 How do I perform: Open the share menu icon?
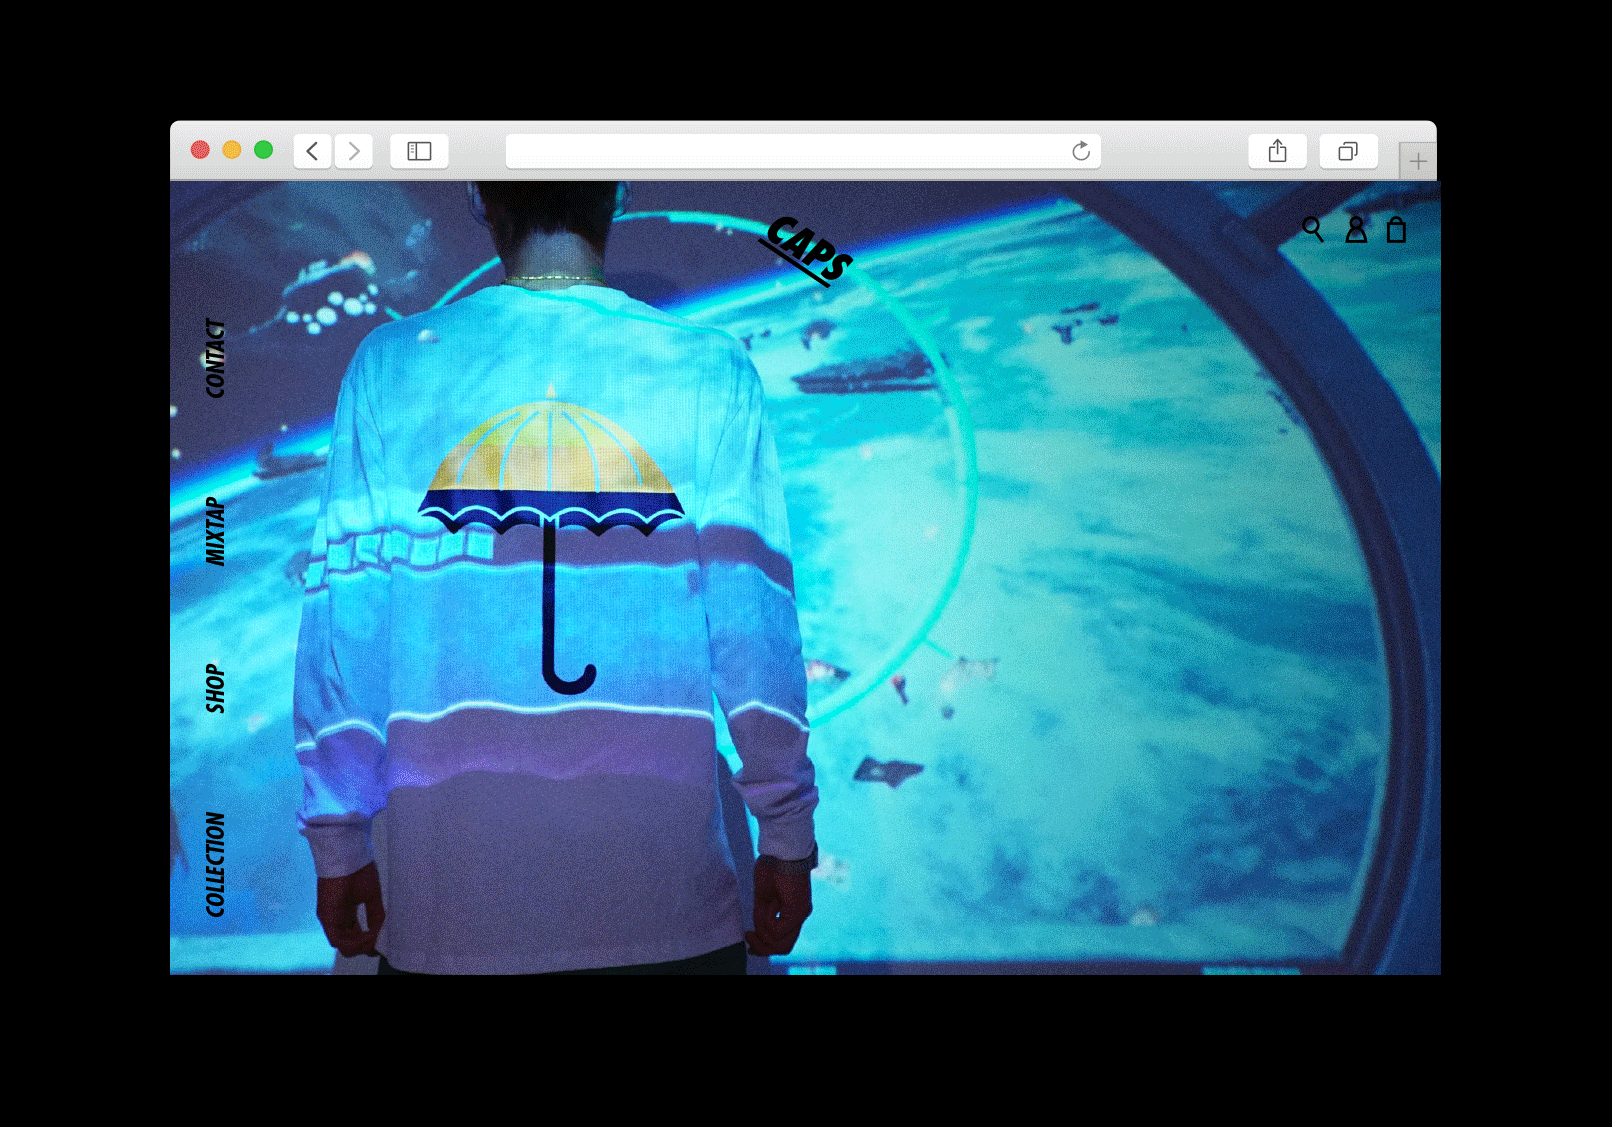pyautogui.click(x=1277, y=151)
